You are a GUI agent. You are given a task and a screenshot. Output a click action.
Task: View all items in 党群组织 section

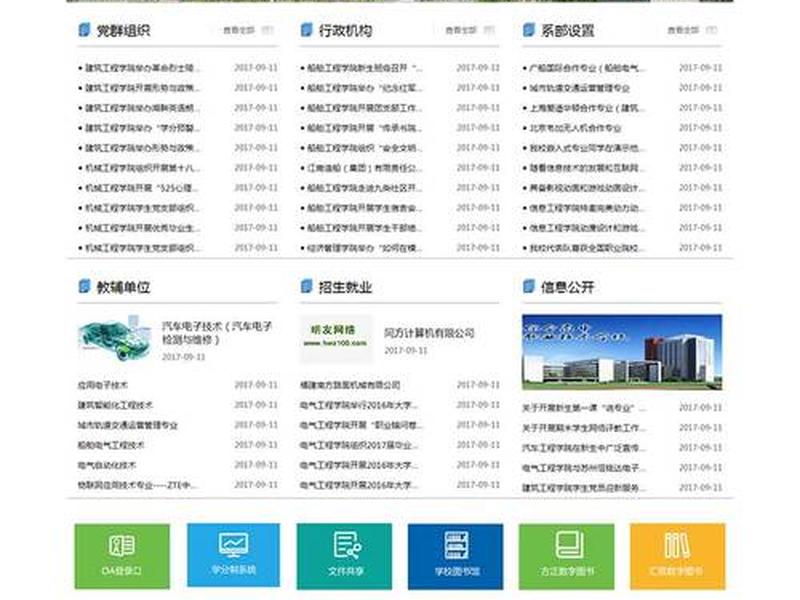tap(239, 31)
